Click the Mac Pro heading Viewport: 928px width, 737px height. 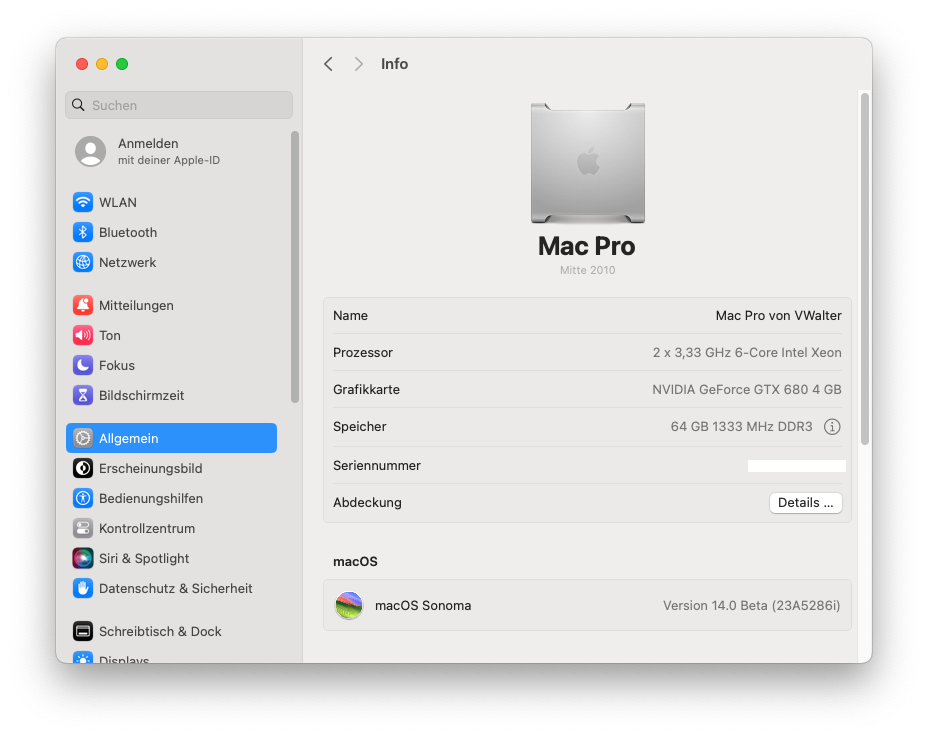[x=587, y=246]
